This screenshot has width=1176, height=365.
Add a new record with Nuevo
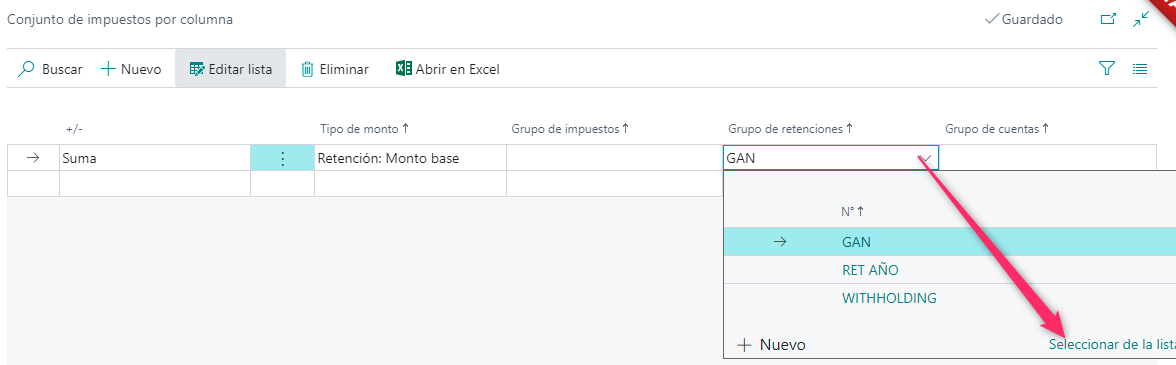coord(131,69)
